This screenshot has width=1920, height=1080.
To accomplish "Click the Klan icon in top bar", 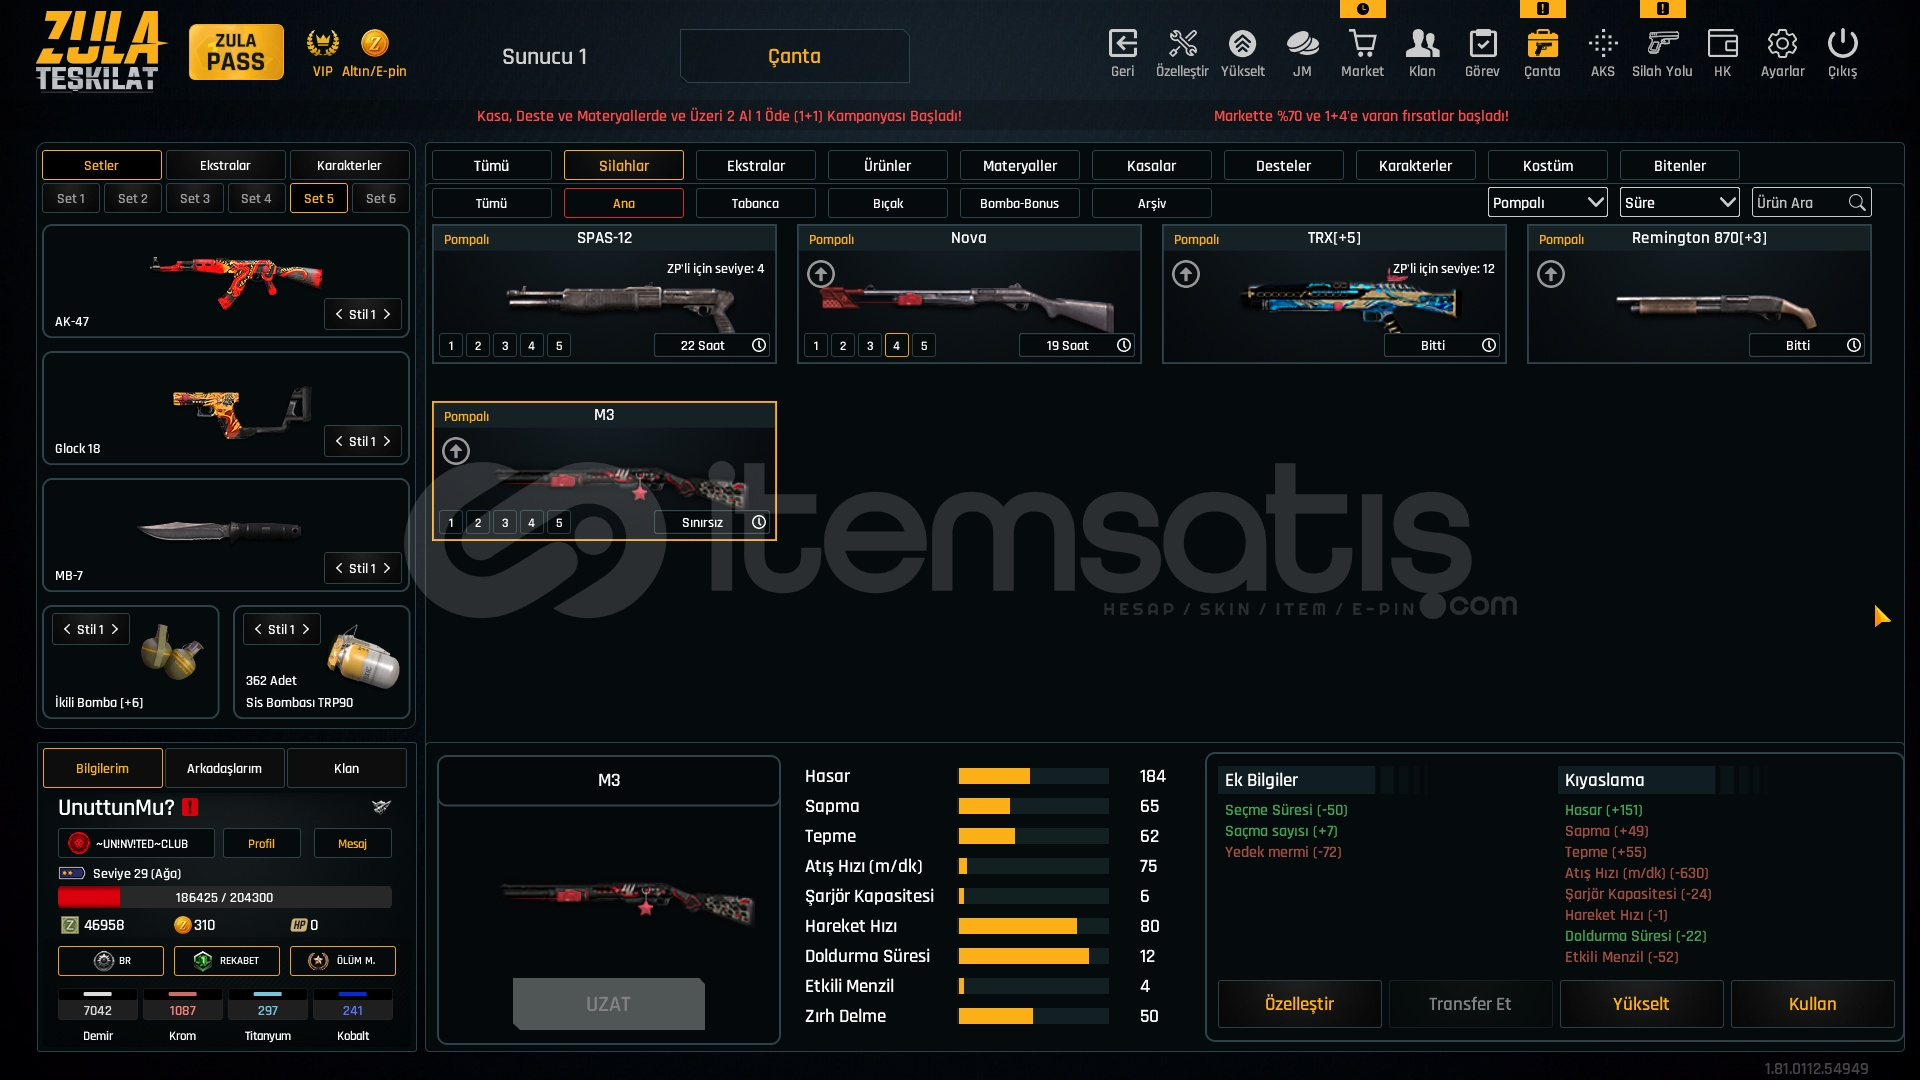I will tap(1422, 45).
